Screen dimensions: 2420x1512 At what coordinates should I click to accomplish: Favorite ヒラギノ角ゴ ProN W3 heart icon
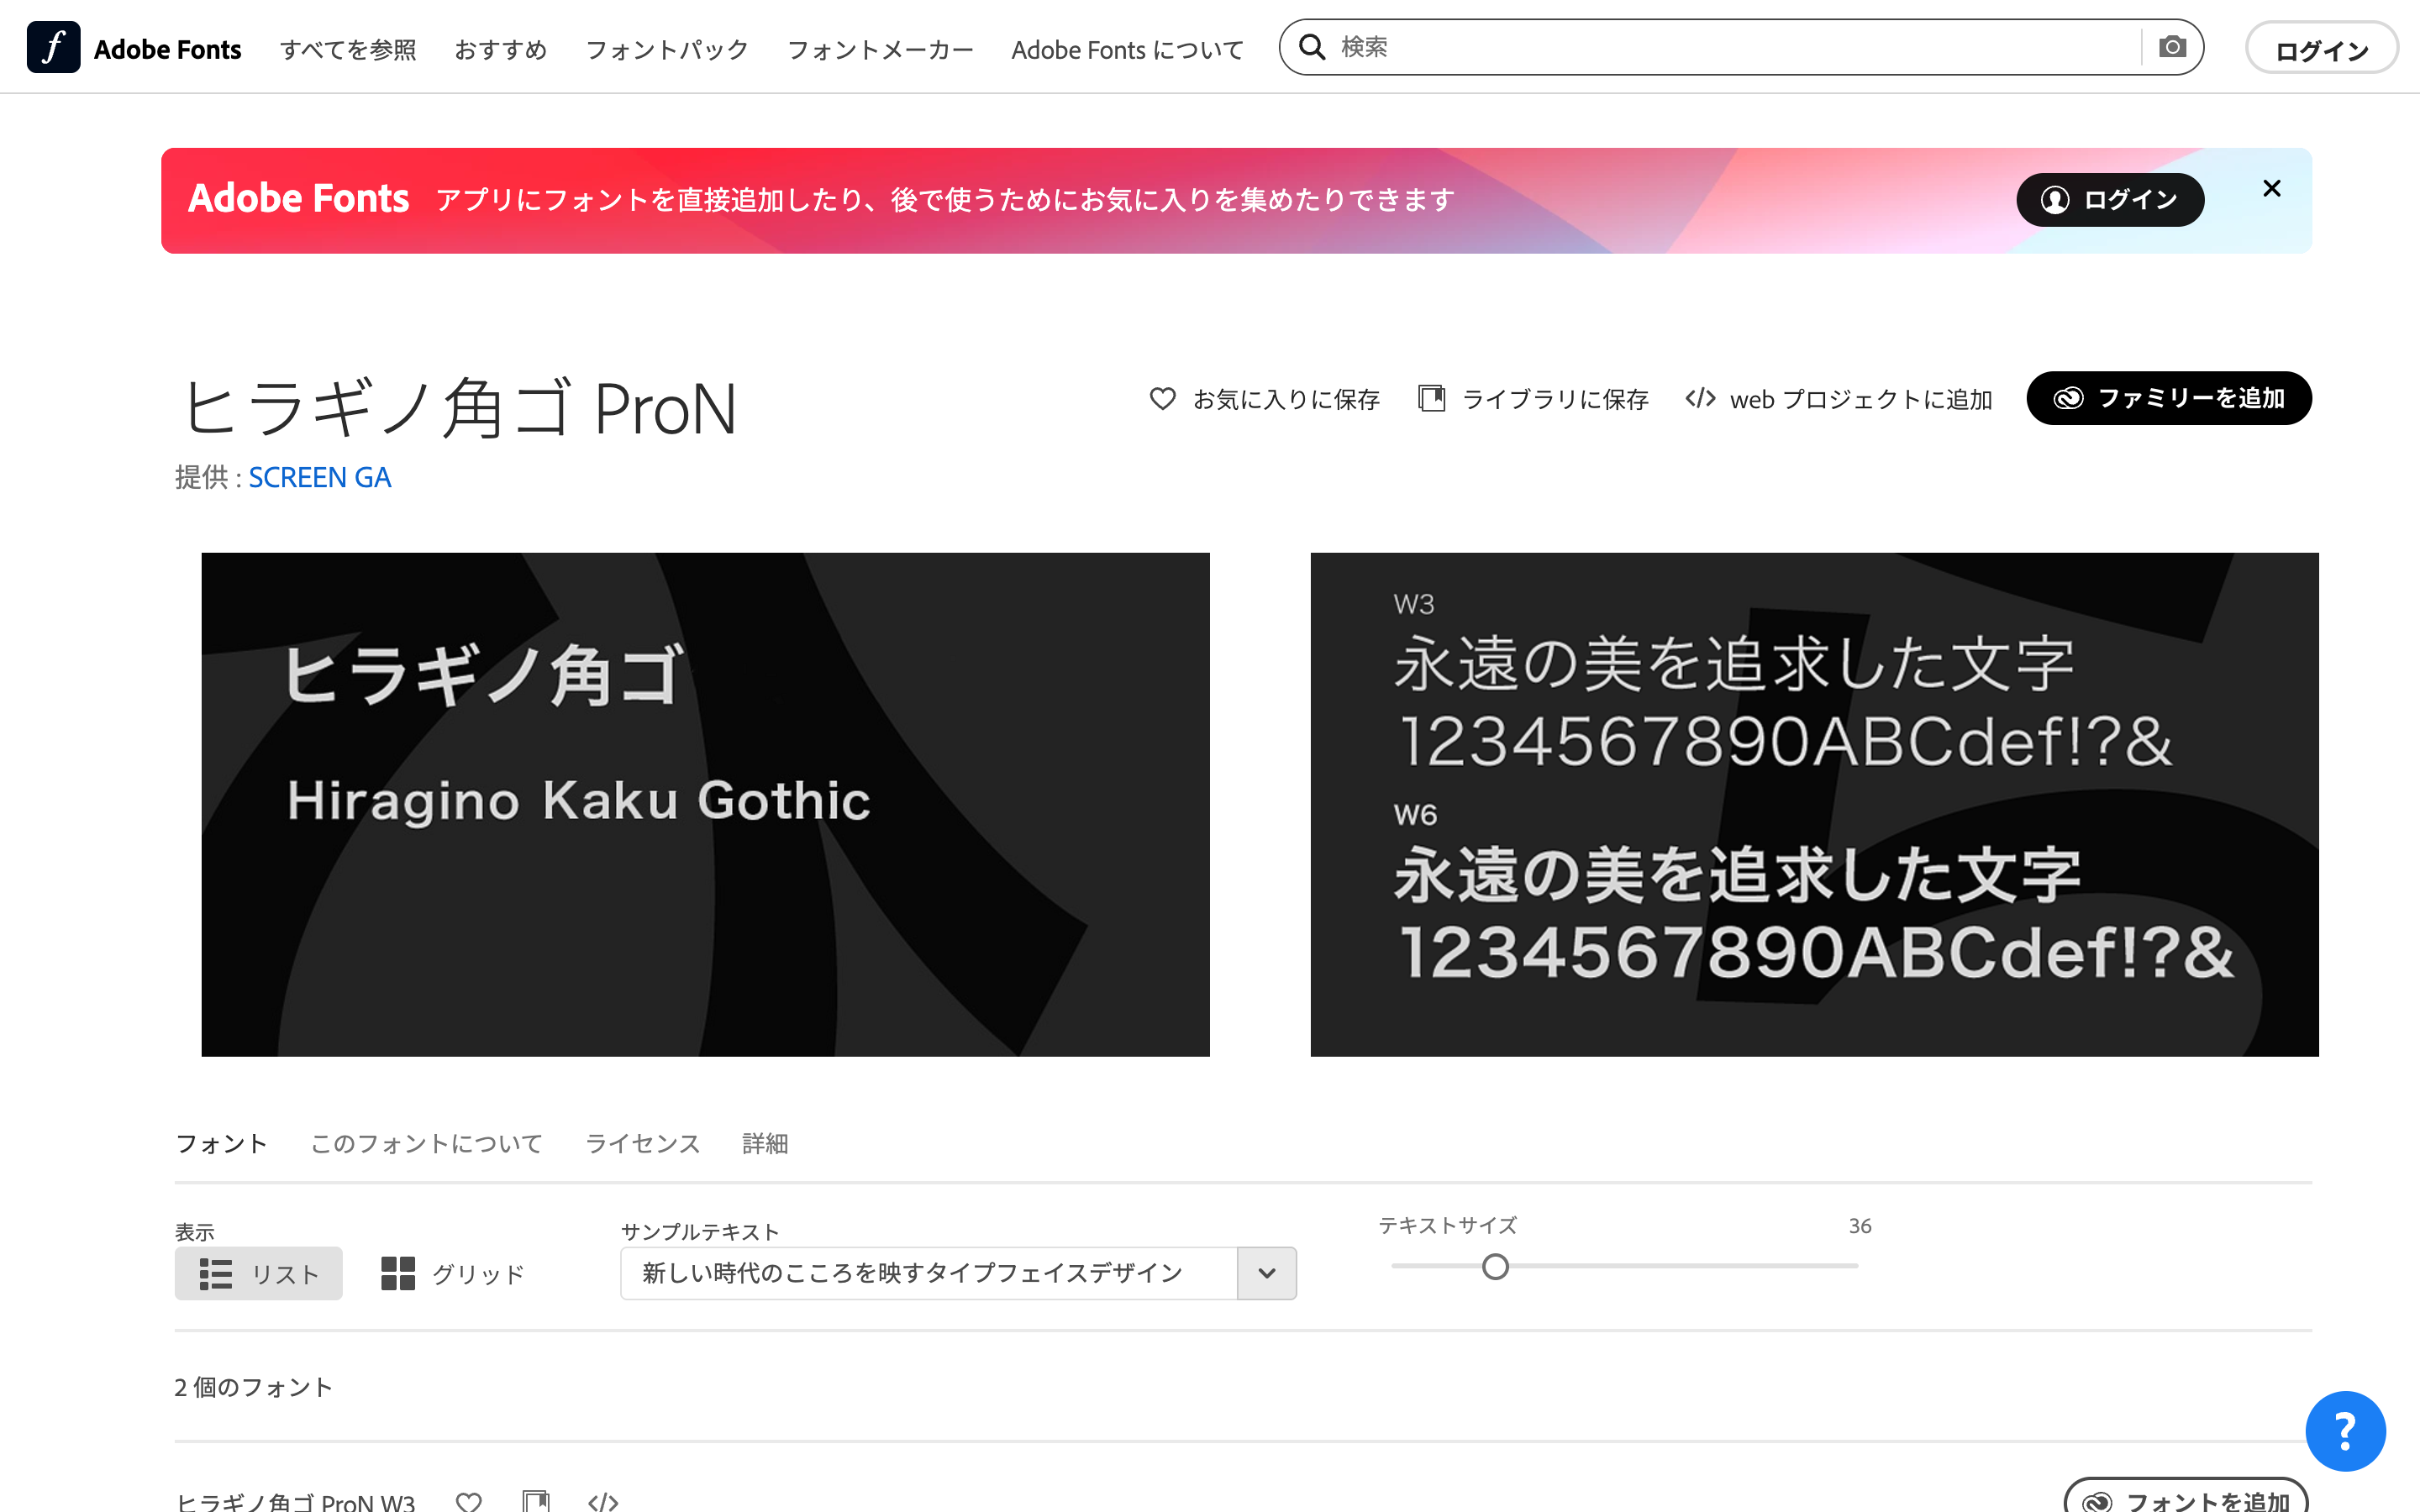tap(469, 1501)
